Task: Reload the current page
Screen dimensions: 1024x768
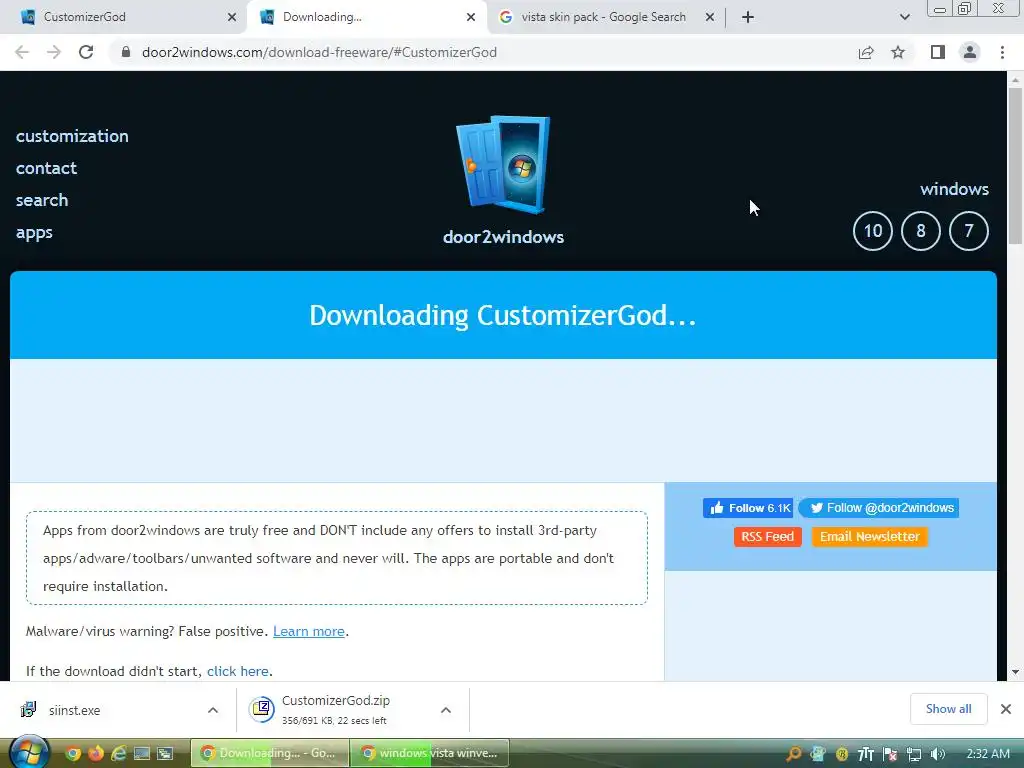Action: [x=86, y=52]
